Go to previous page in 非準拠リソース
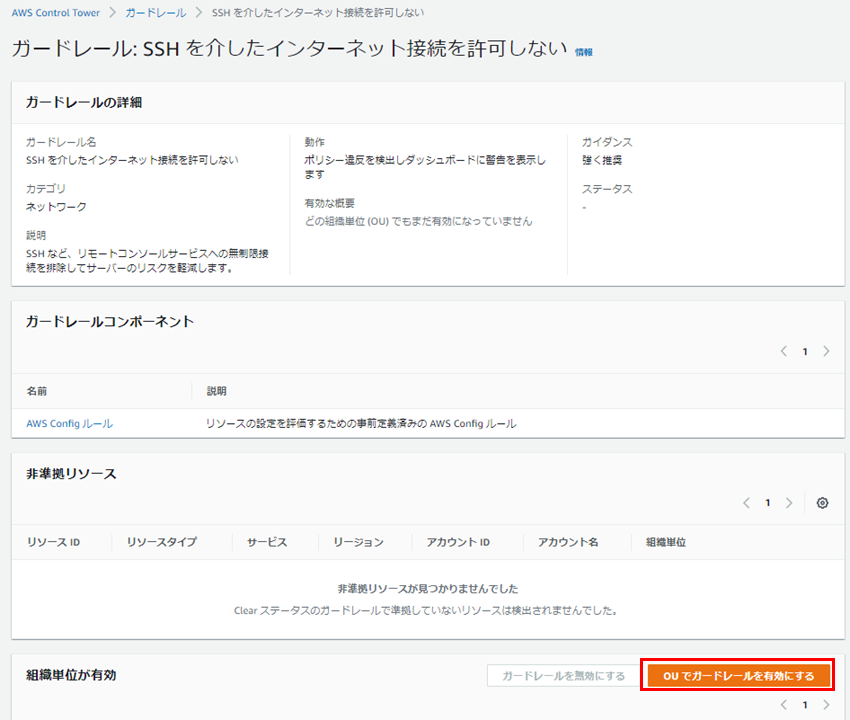Screen dimensions: 850x720 click(x=746, y=503)
